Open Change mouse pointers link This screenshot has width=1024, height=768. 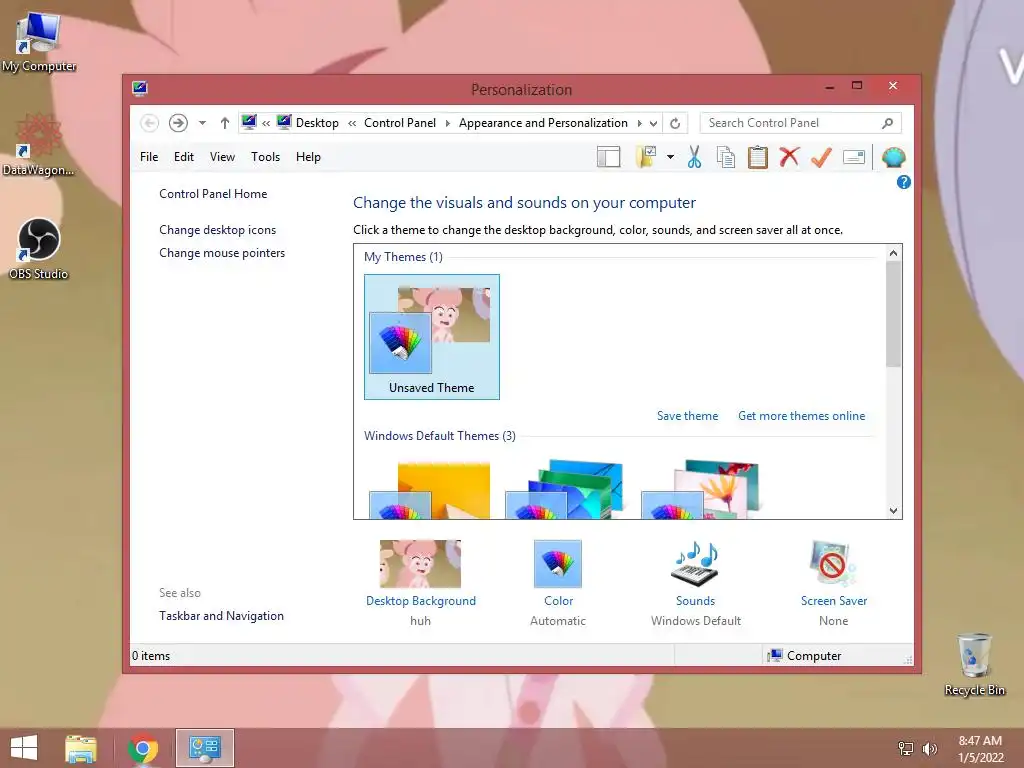(222, 253)
